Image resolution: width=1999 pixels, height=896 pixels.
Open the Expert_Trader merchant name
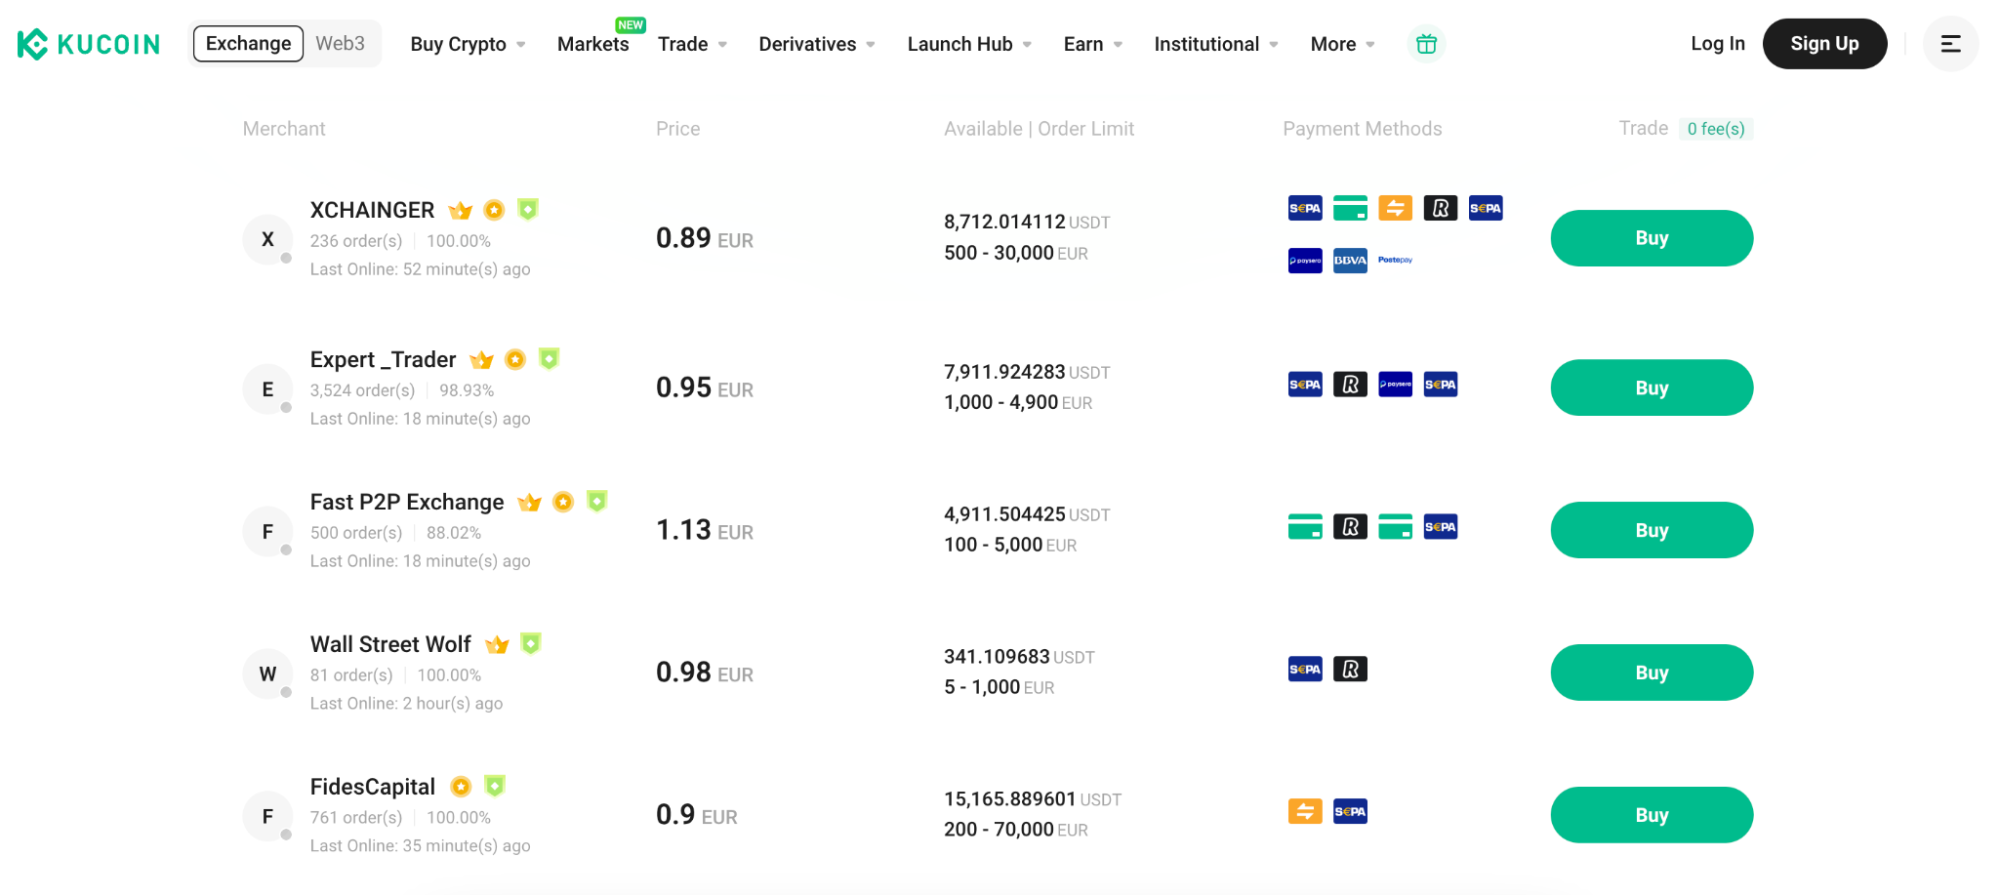pos(383,360)
